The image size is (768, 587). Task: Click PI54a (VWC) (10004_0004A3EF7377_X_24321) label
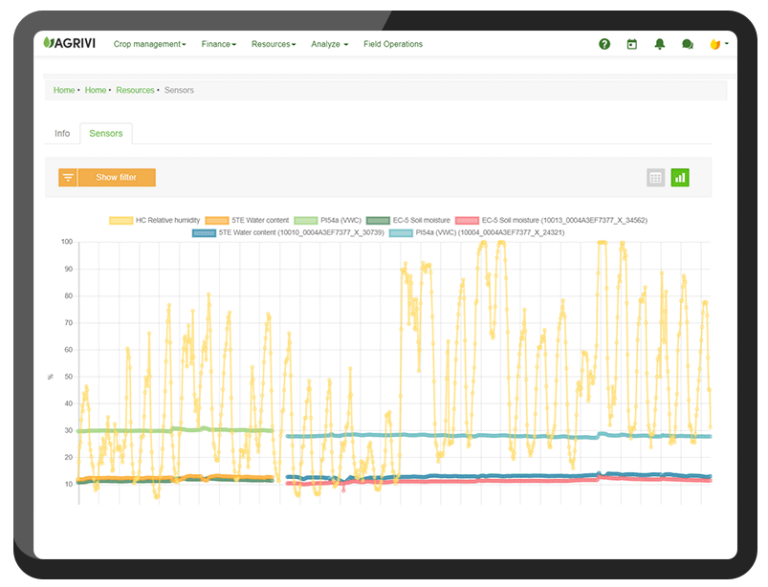(490, 233)
